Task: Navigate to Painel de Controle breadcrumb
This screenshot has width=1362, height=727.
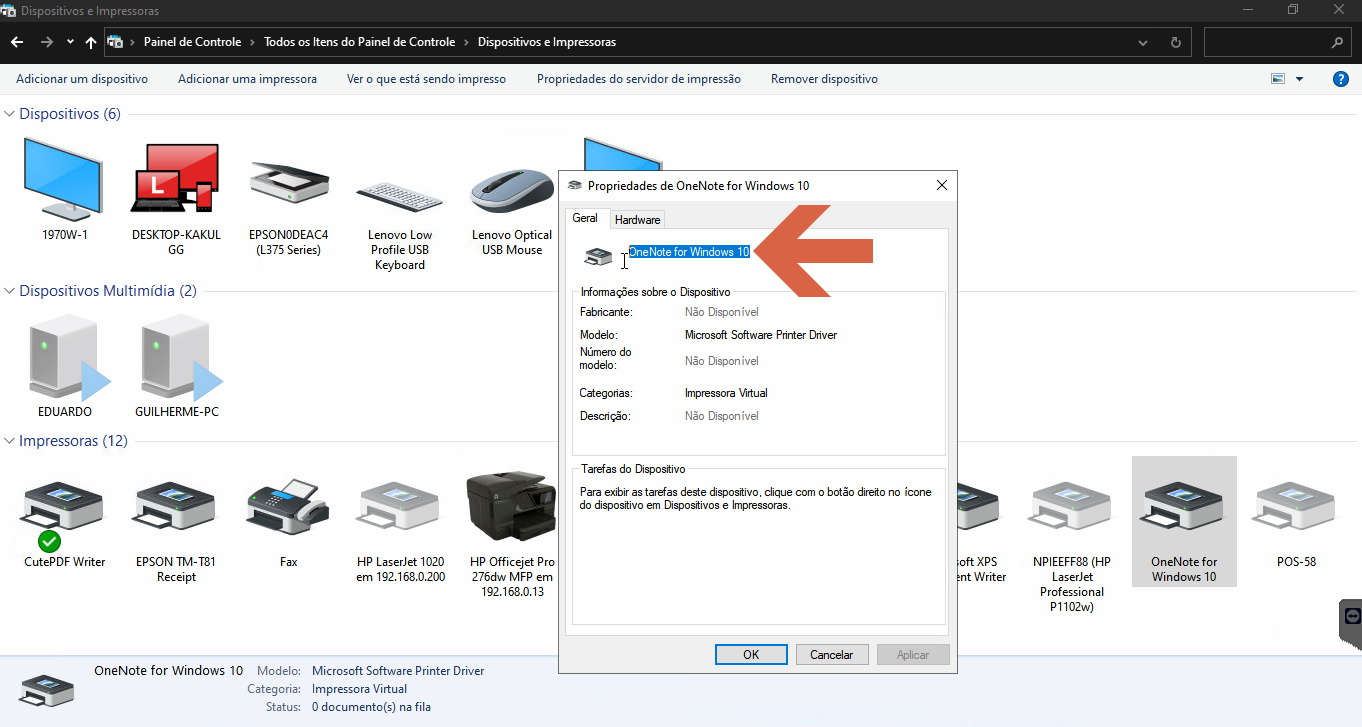Action: click(x=192, y=42)
